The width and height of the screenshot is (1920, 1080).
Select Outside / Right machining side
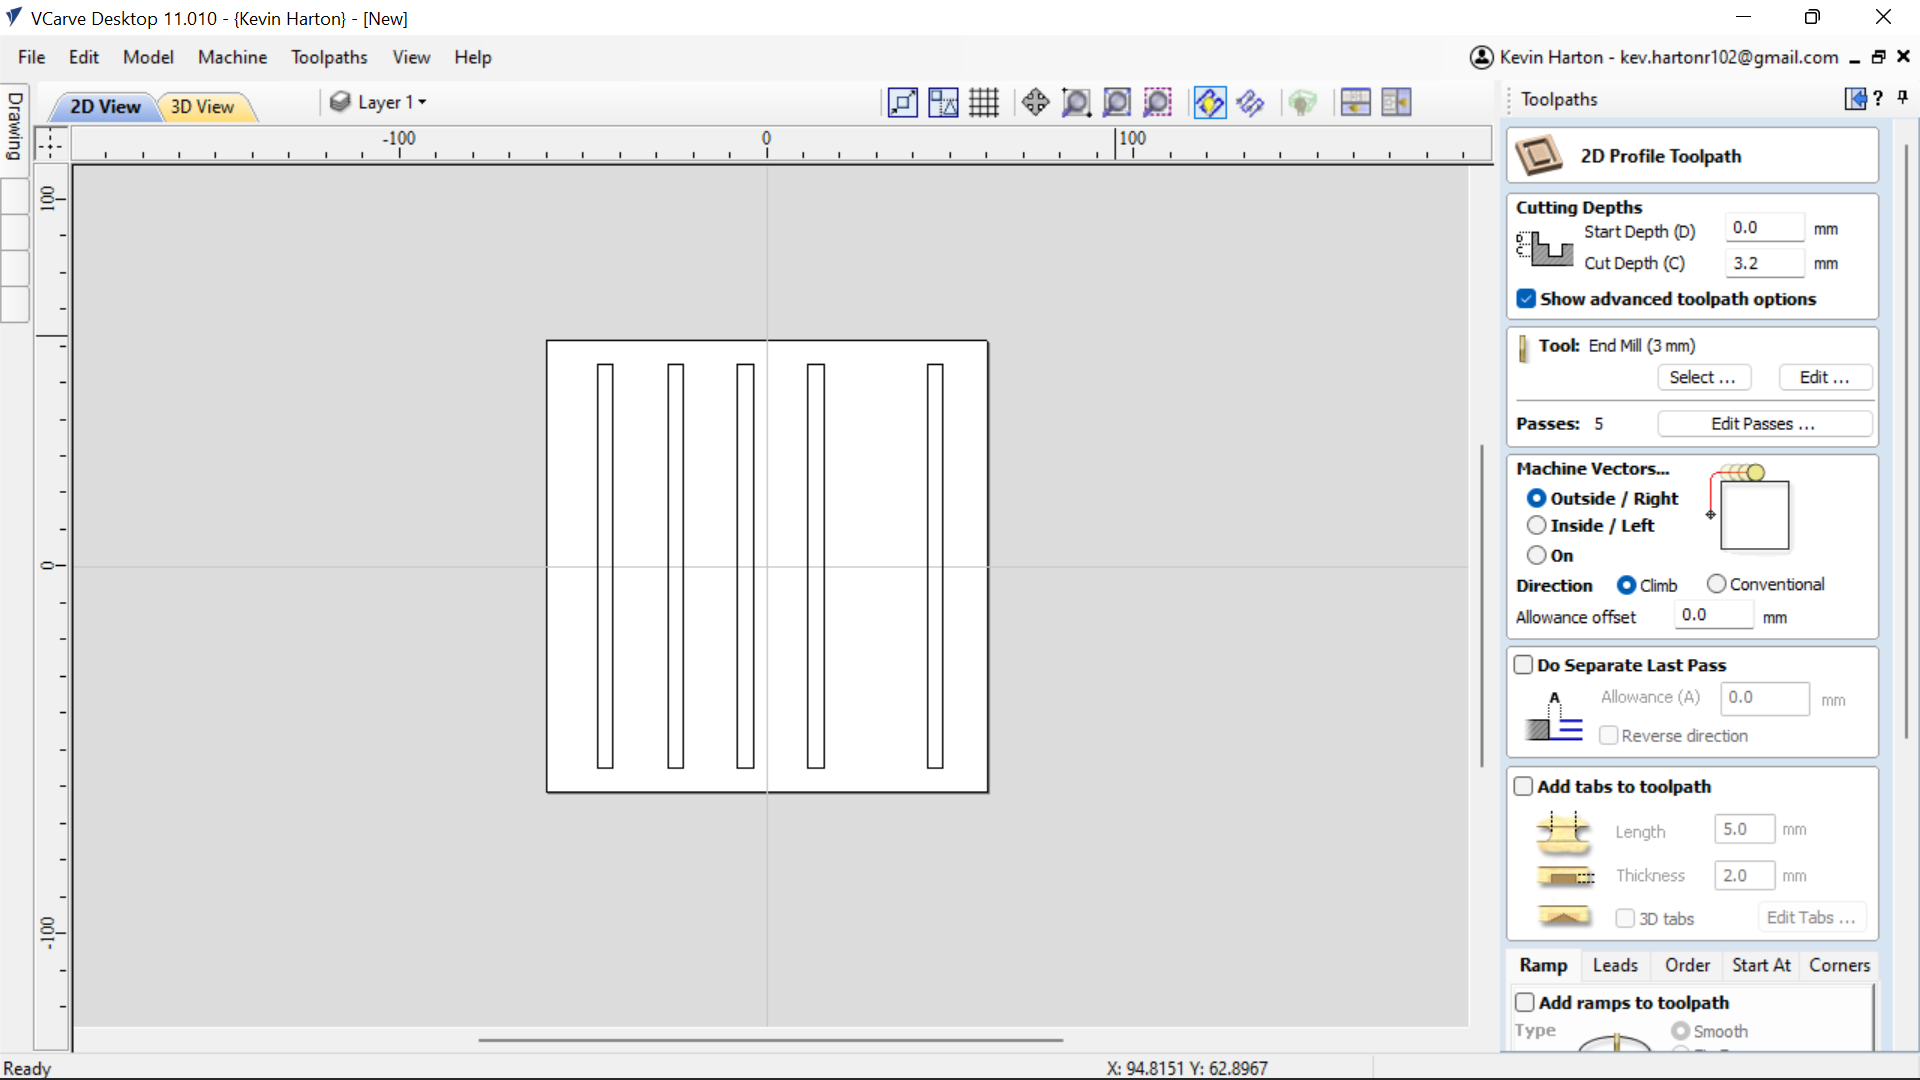pyautogui.click(x=1536, y=498)
